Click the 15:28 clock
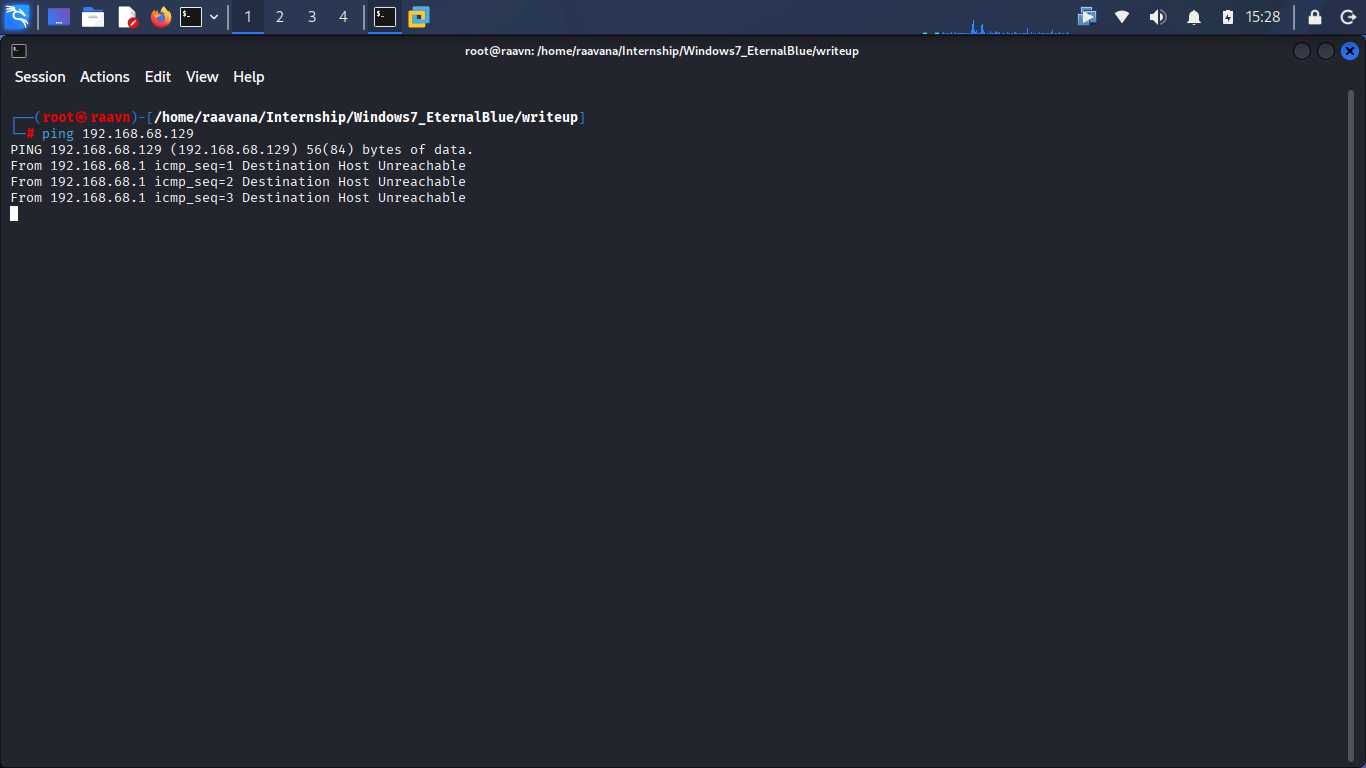The width and height of the screenshot is (1366, 768). (1263, 17)
